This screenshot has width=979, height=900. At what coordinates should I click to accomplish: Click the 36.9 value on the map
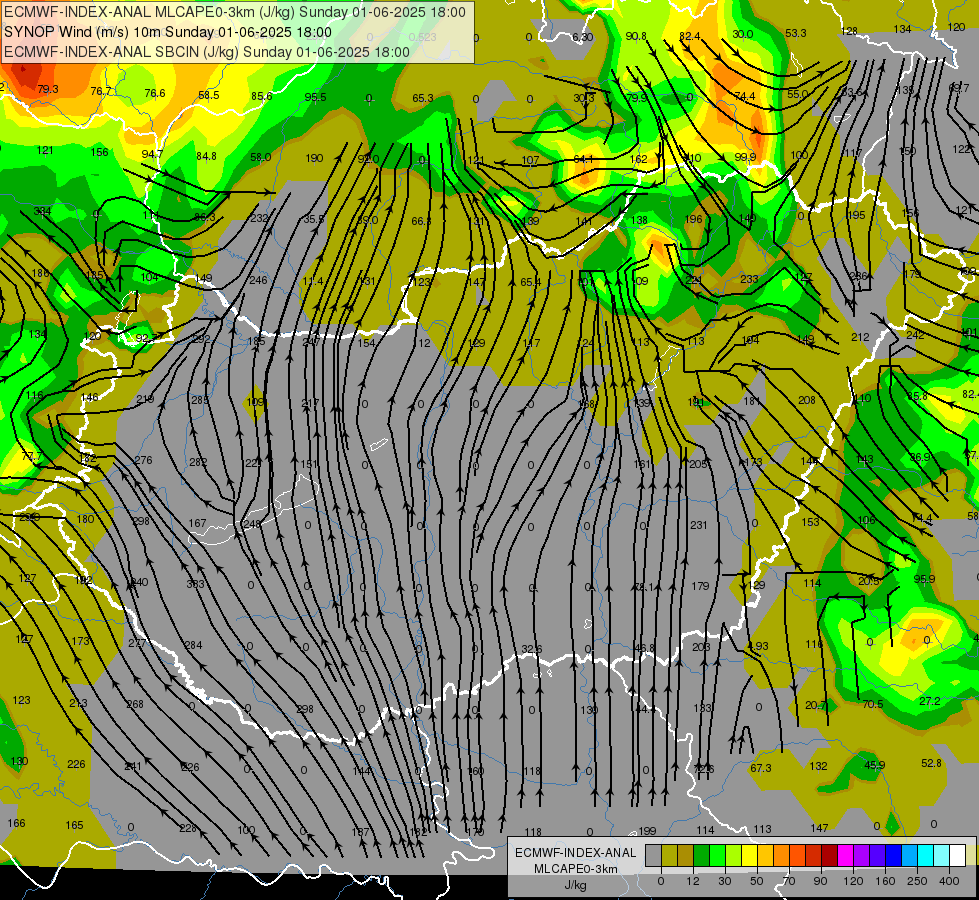point(920,457)
